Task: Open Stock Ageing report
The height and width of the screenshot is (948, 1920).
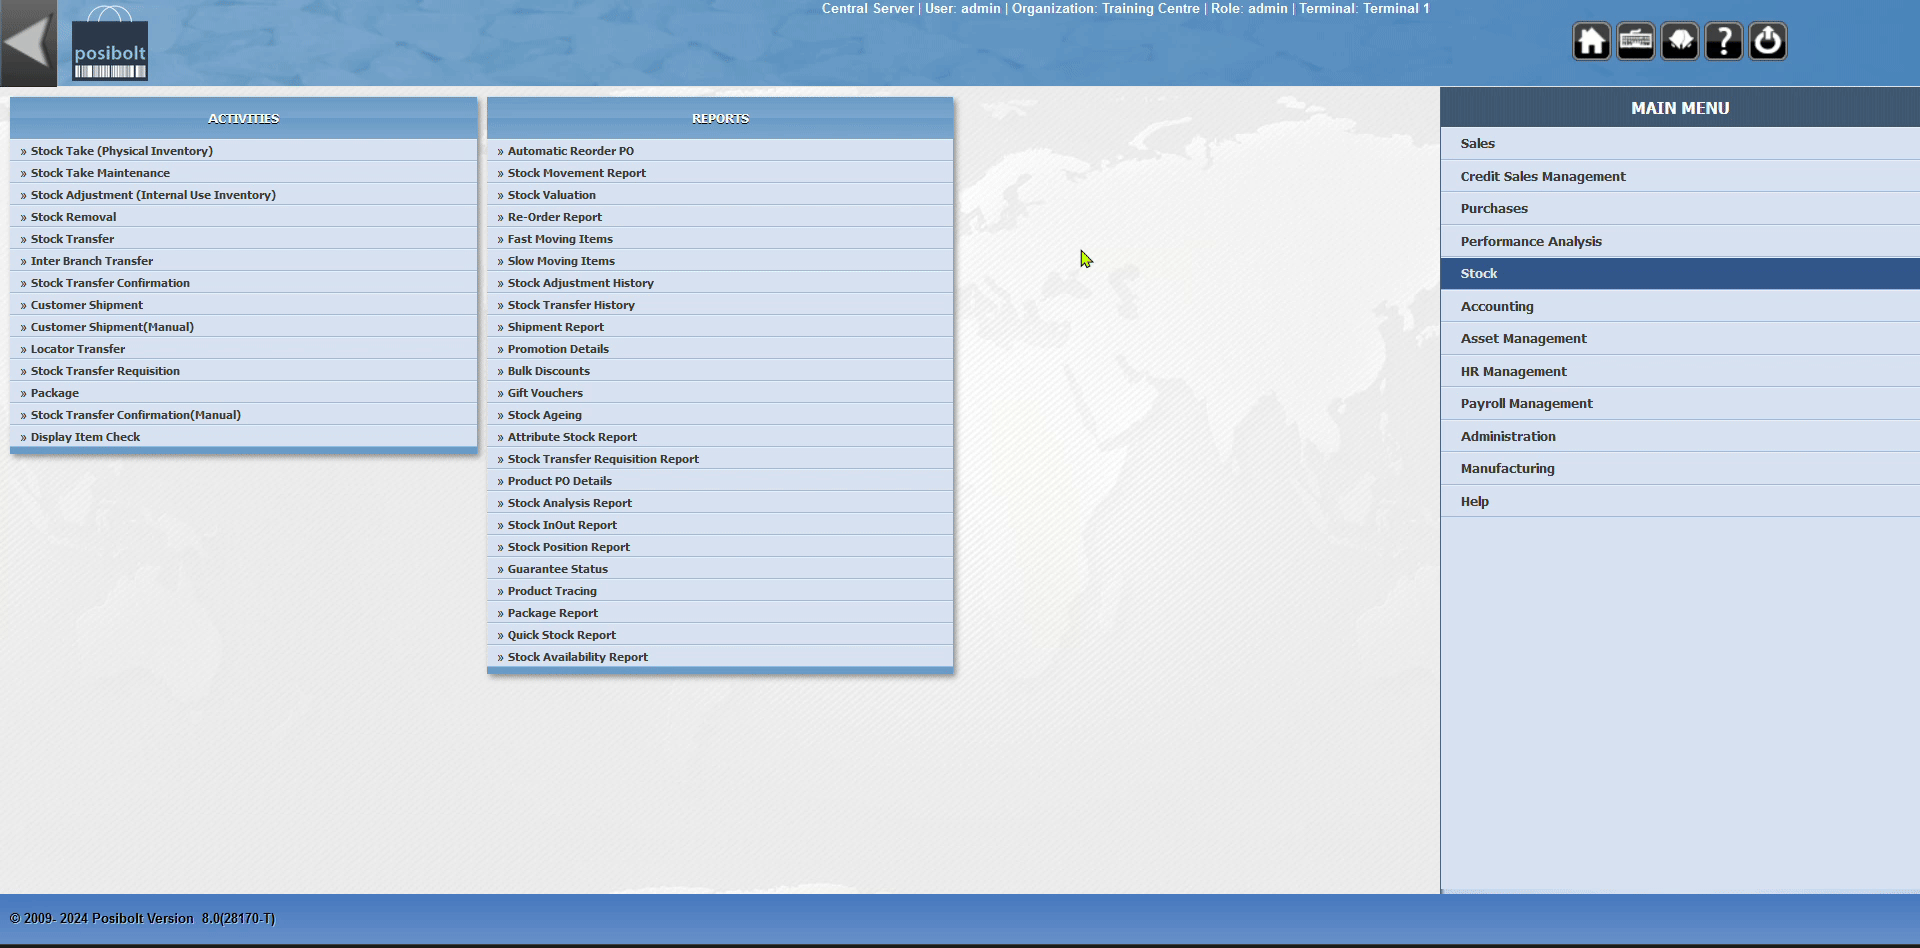Action: [x=720, y=415]
